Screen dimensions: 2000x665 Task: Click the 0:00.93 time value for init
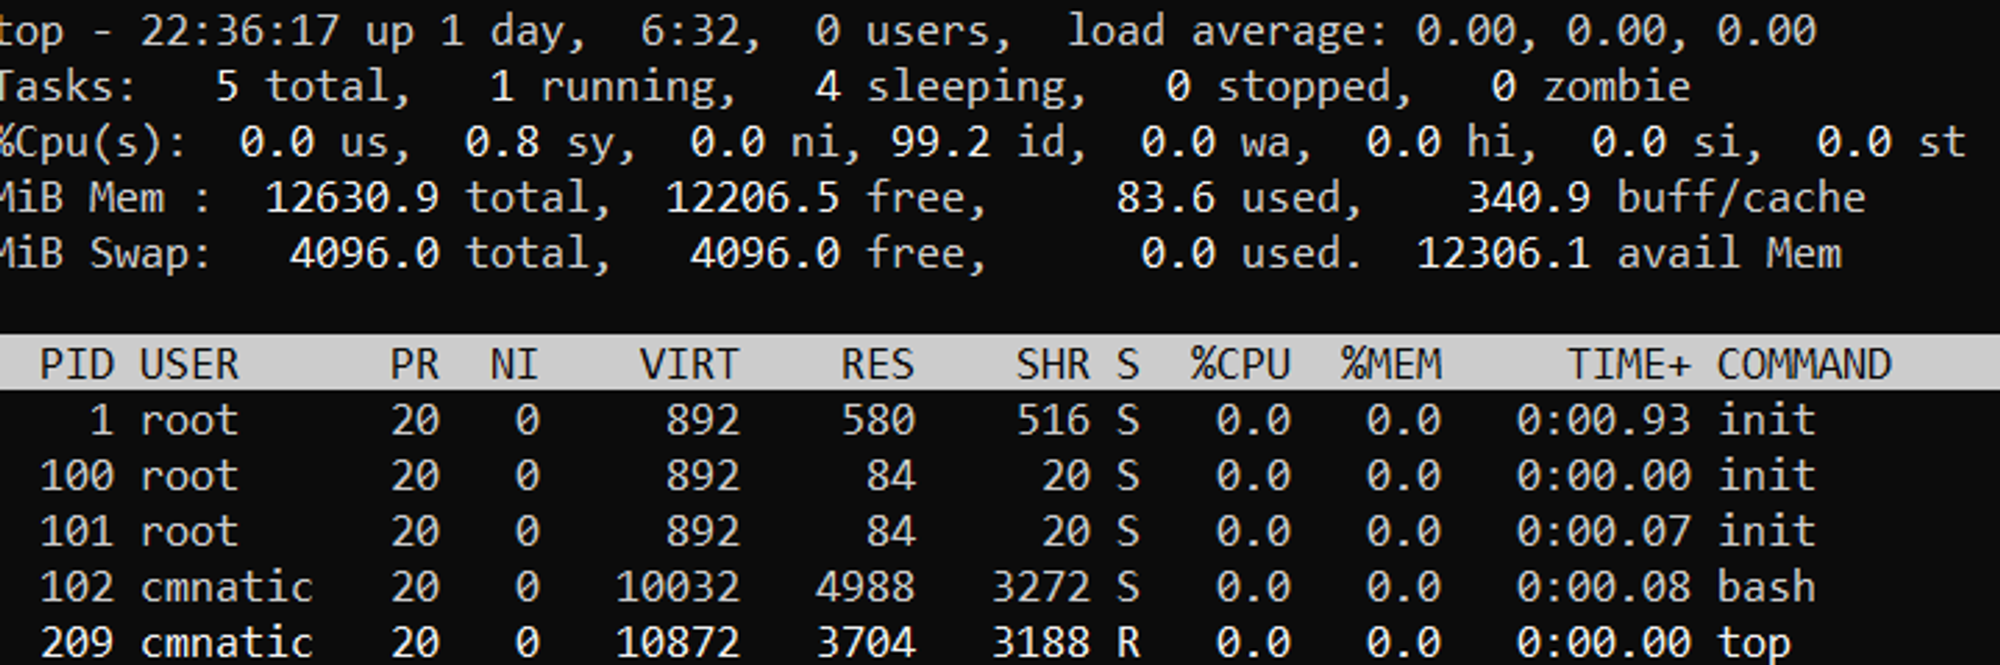(1603, 420)
